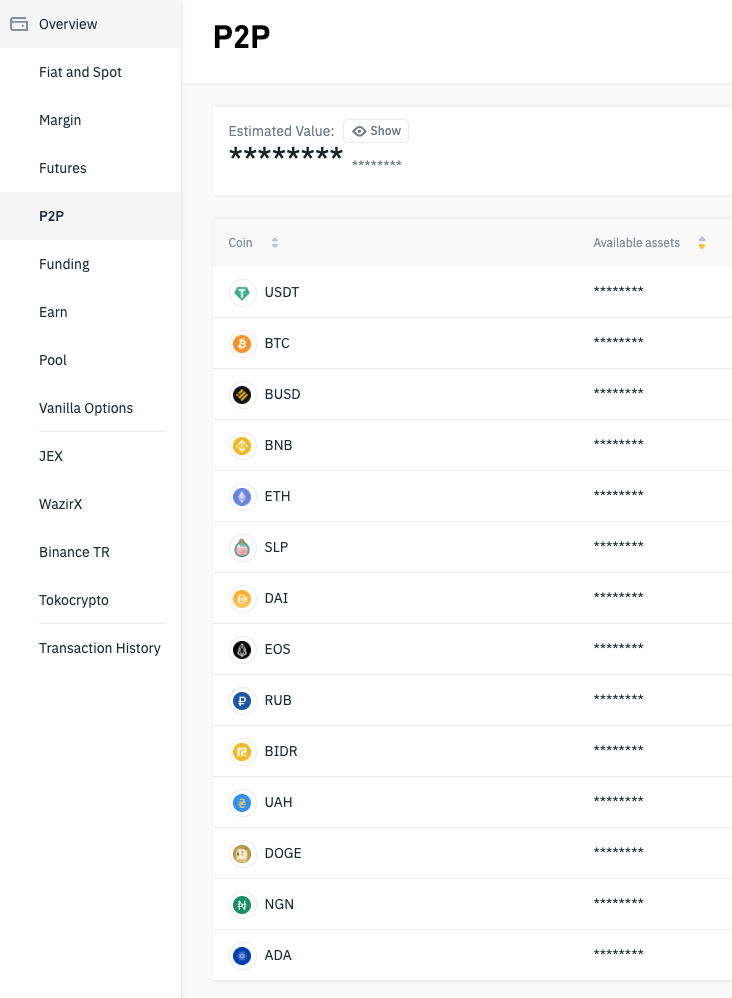732x998 pixels.
Task: Click the hidden ETH available balance
Action: pyautogui.click(x=618, y=493)
